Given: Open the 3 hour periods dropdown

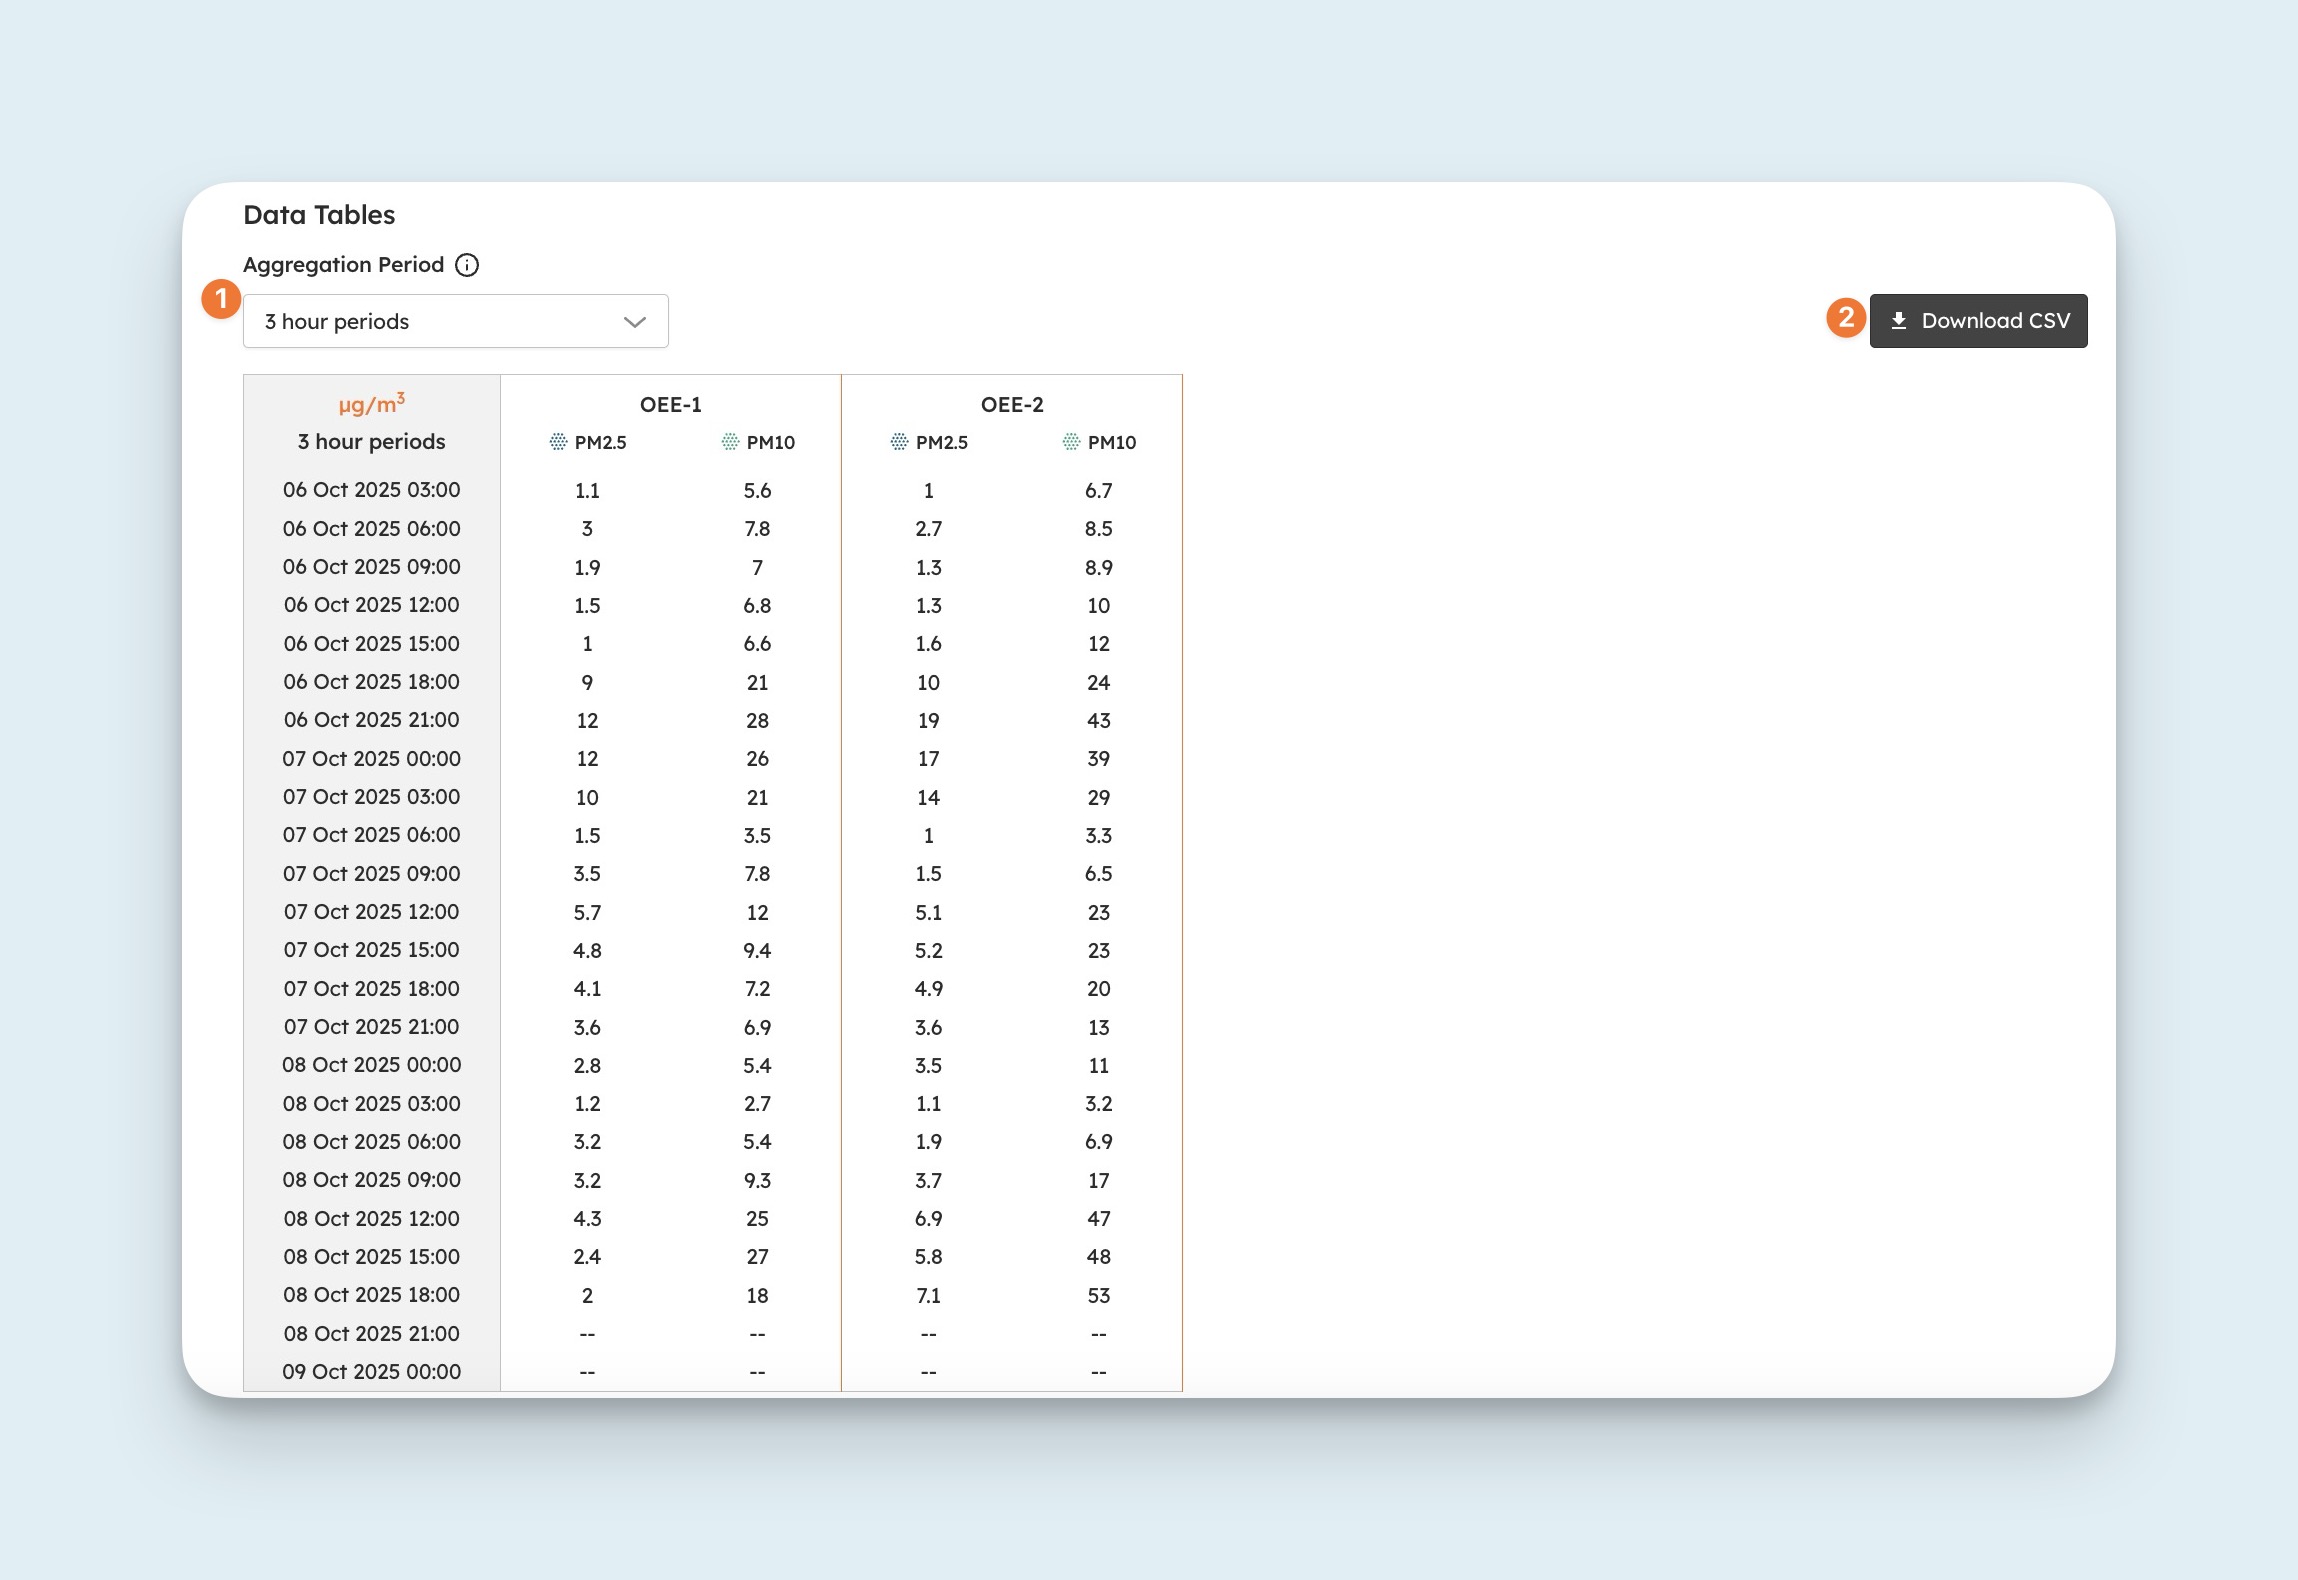Looking at the screenshot, I should 455,321.
